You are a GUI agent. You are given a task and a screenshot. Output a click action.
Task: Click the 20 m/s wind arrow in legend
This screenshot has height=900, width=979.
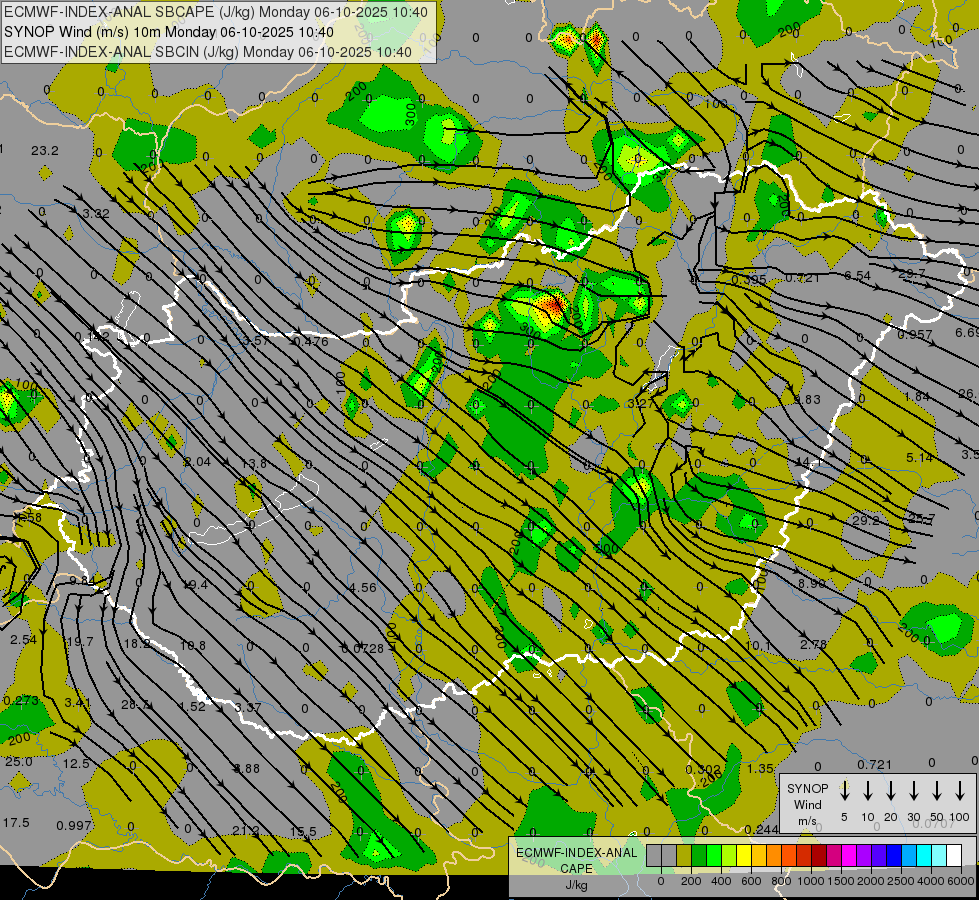tap(891, 791)
